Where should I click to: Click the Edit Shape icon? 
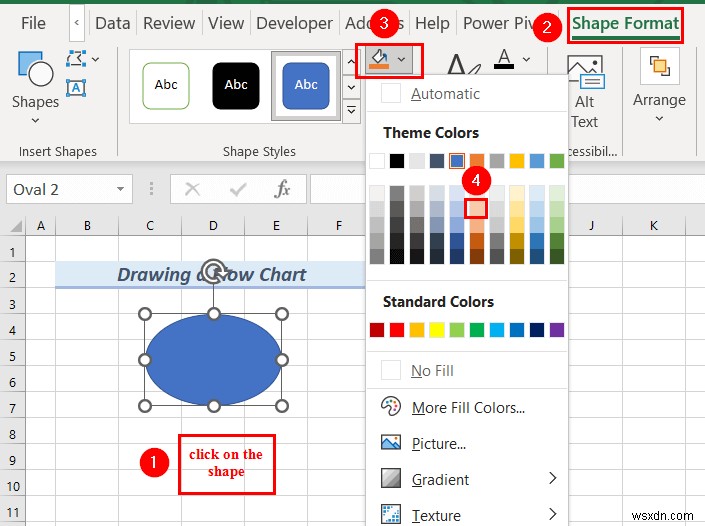click(x=76, y=59)
